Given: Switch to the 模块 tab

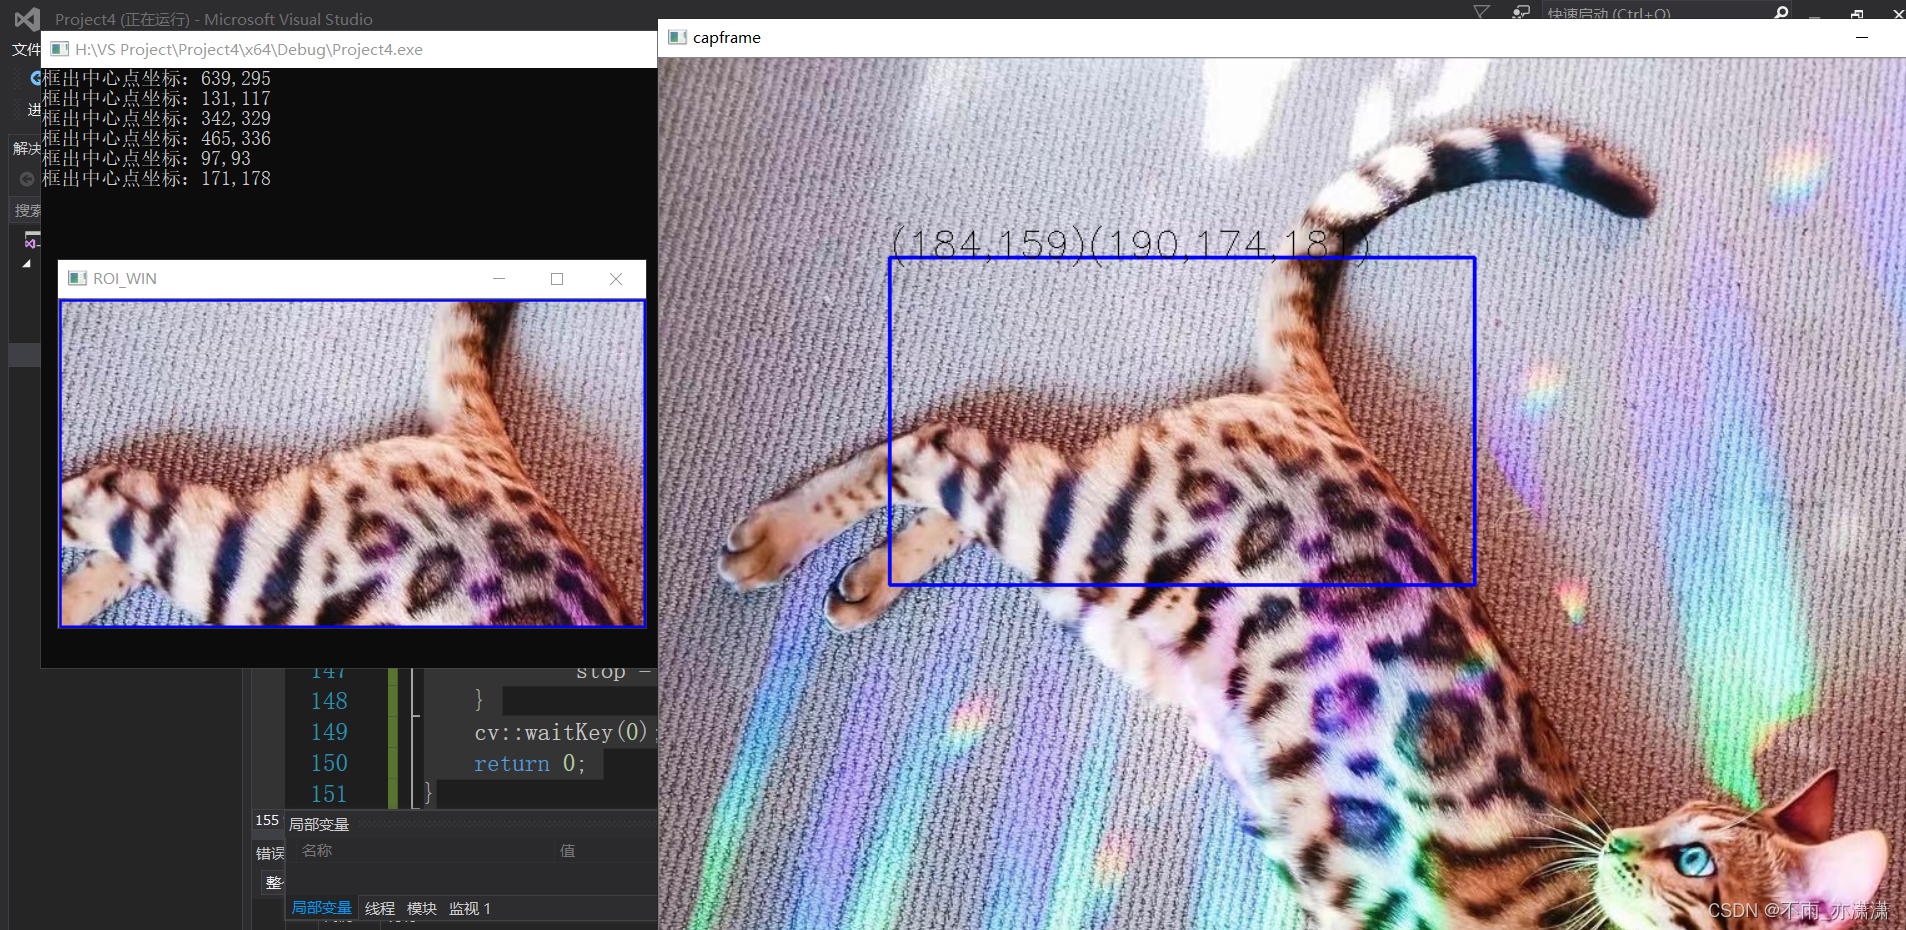Looking at the screenshot, I should point(422,908).
